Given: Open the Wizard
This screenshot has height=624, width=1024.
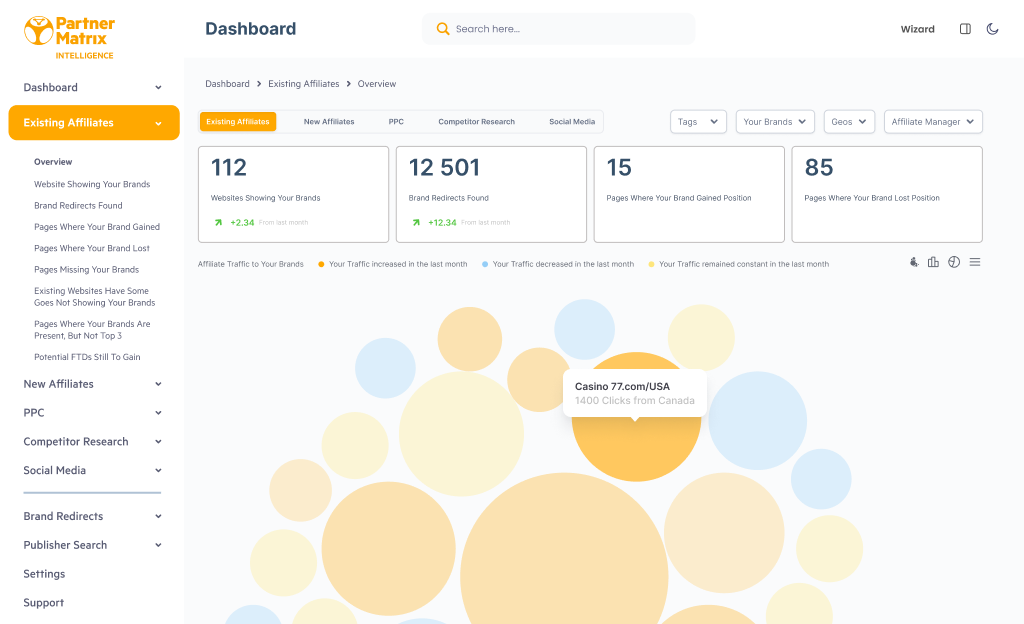Looking at the screenshot, I should pos(917,29).
